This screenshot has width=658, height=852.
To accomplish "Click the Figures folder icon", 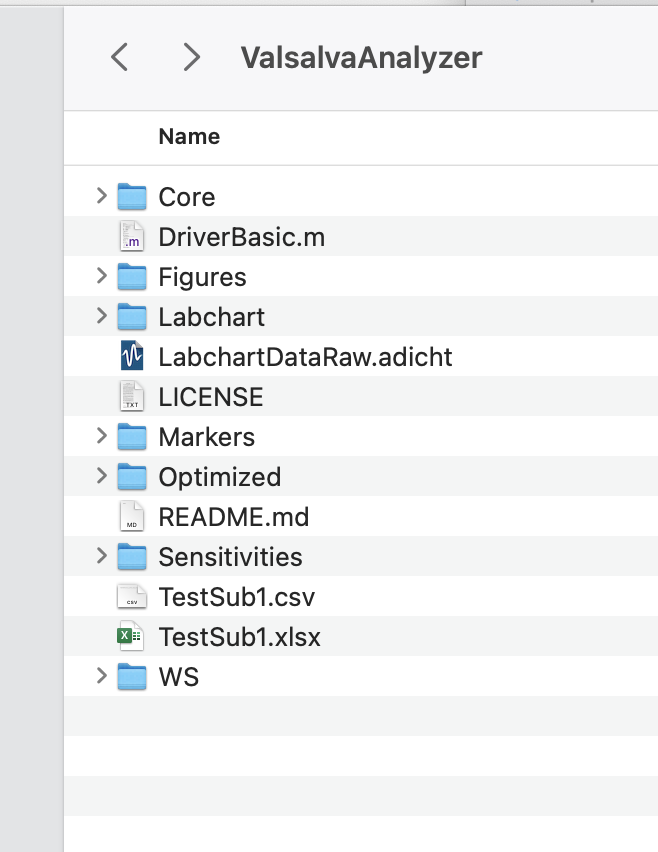I will click(x=132, y=277).
